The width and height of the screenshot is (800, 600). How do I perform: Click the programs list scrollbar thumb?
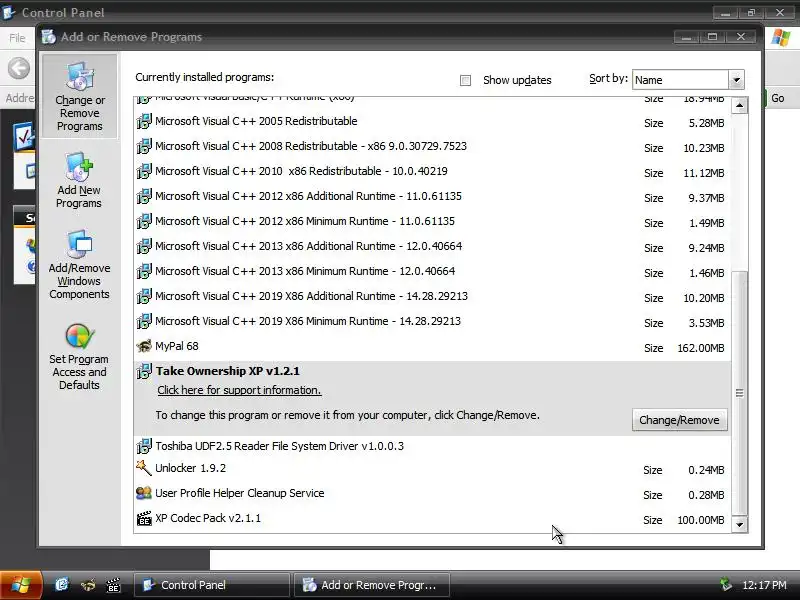click(x=739, y=393)
